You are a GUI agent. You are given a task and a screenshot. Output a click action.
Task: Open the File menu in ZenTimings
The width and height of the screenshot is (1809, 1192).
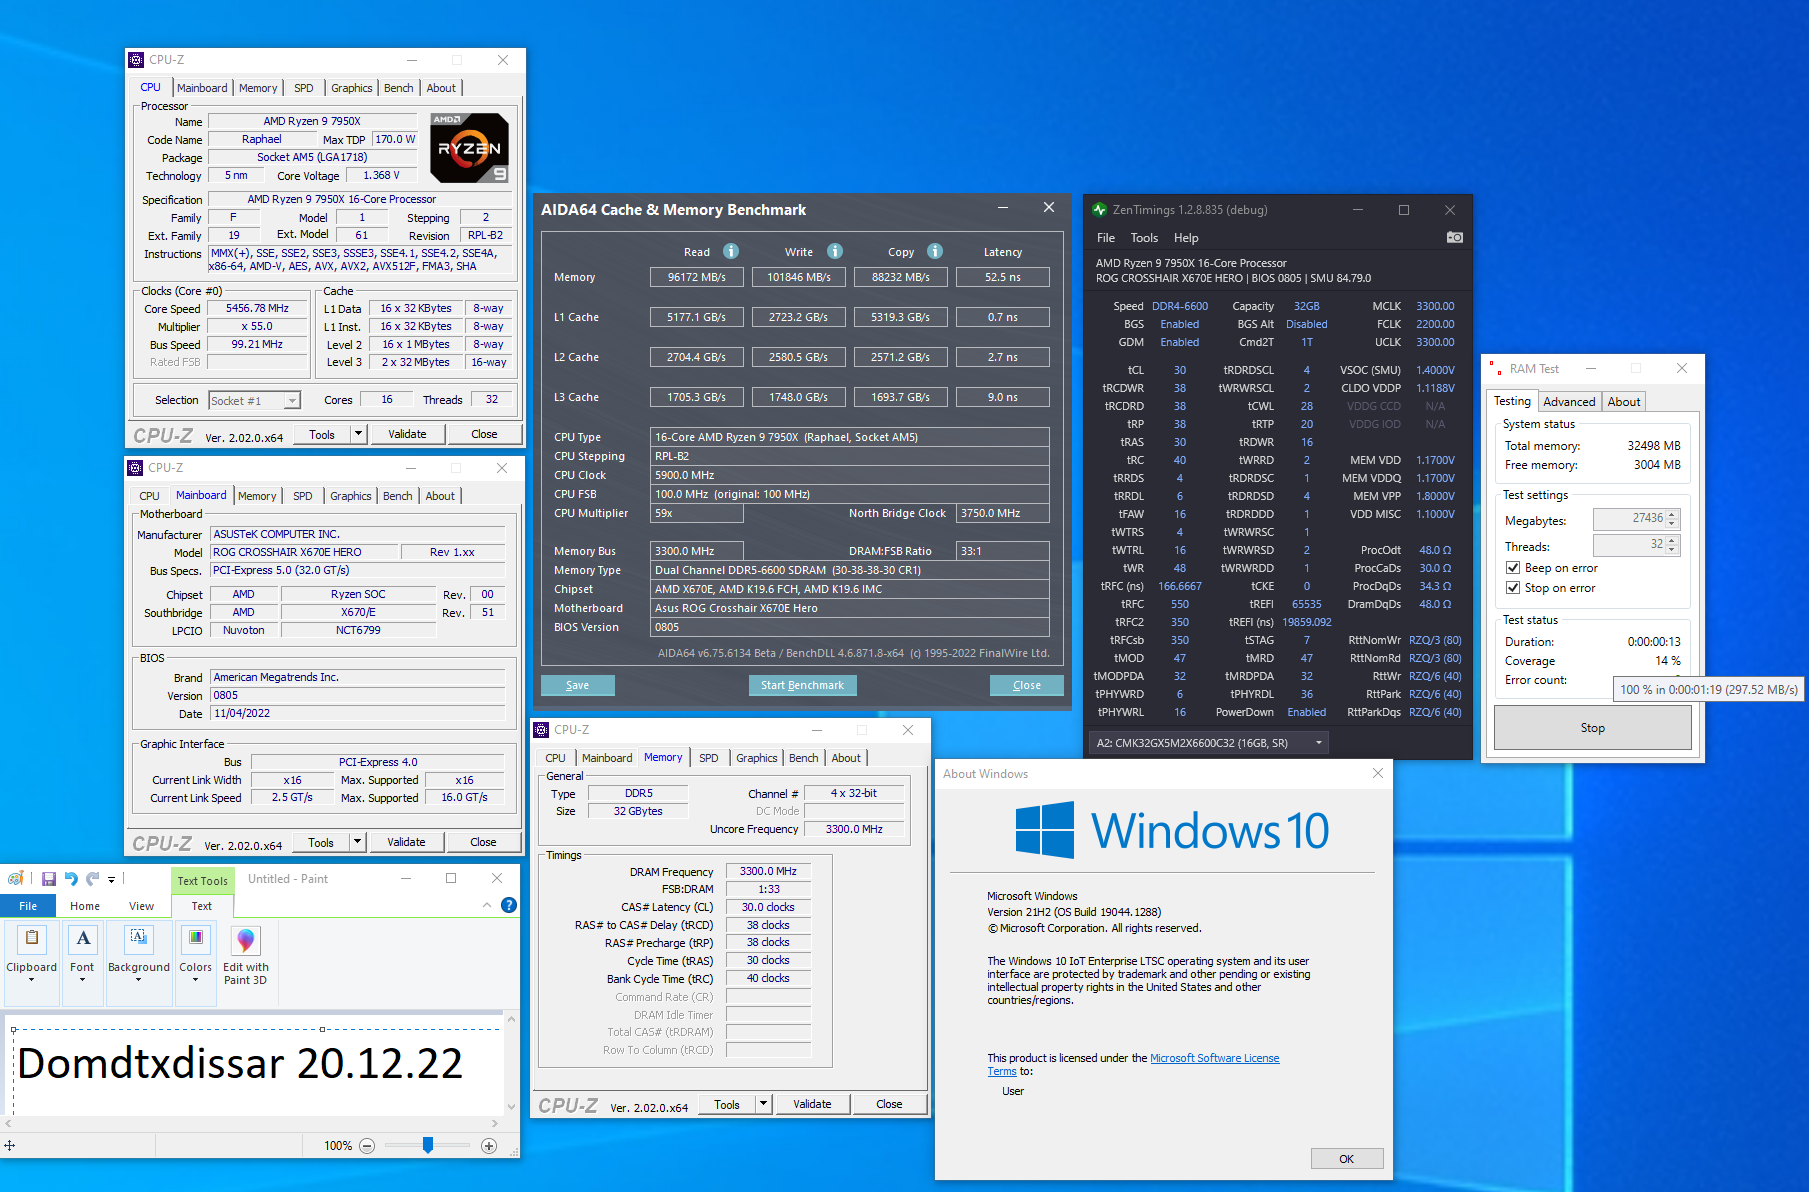click(x=1106, y=238)
